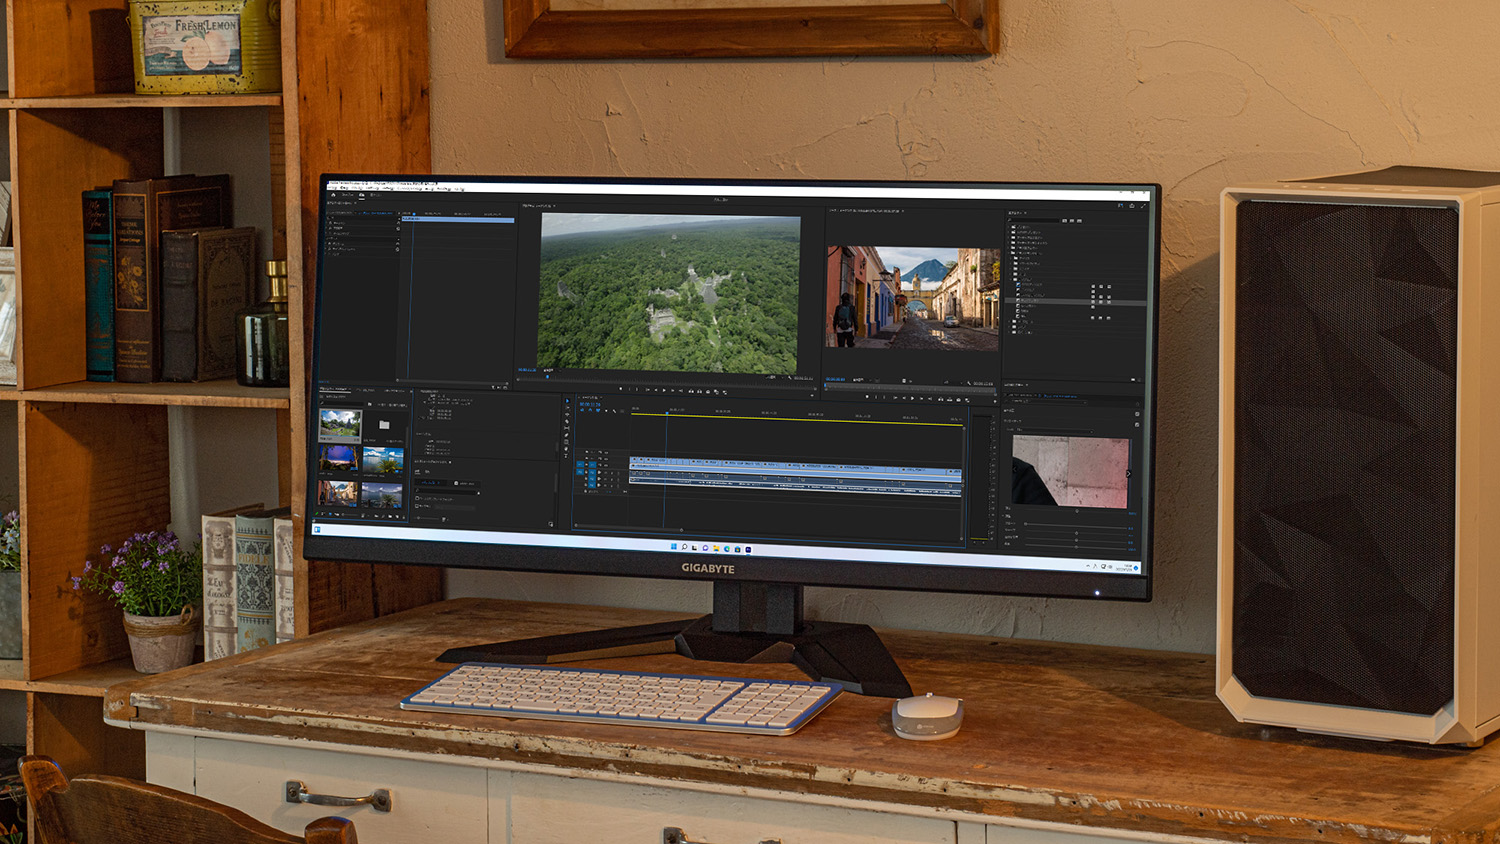
Task: Open left monitor zoom level dropdown
Action: coord(551,371)
